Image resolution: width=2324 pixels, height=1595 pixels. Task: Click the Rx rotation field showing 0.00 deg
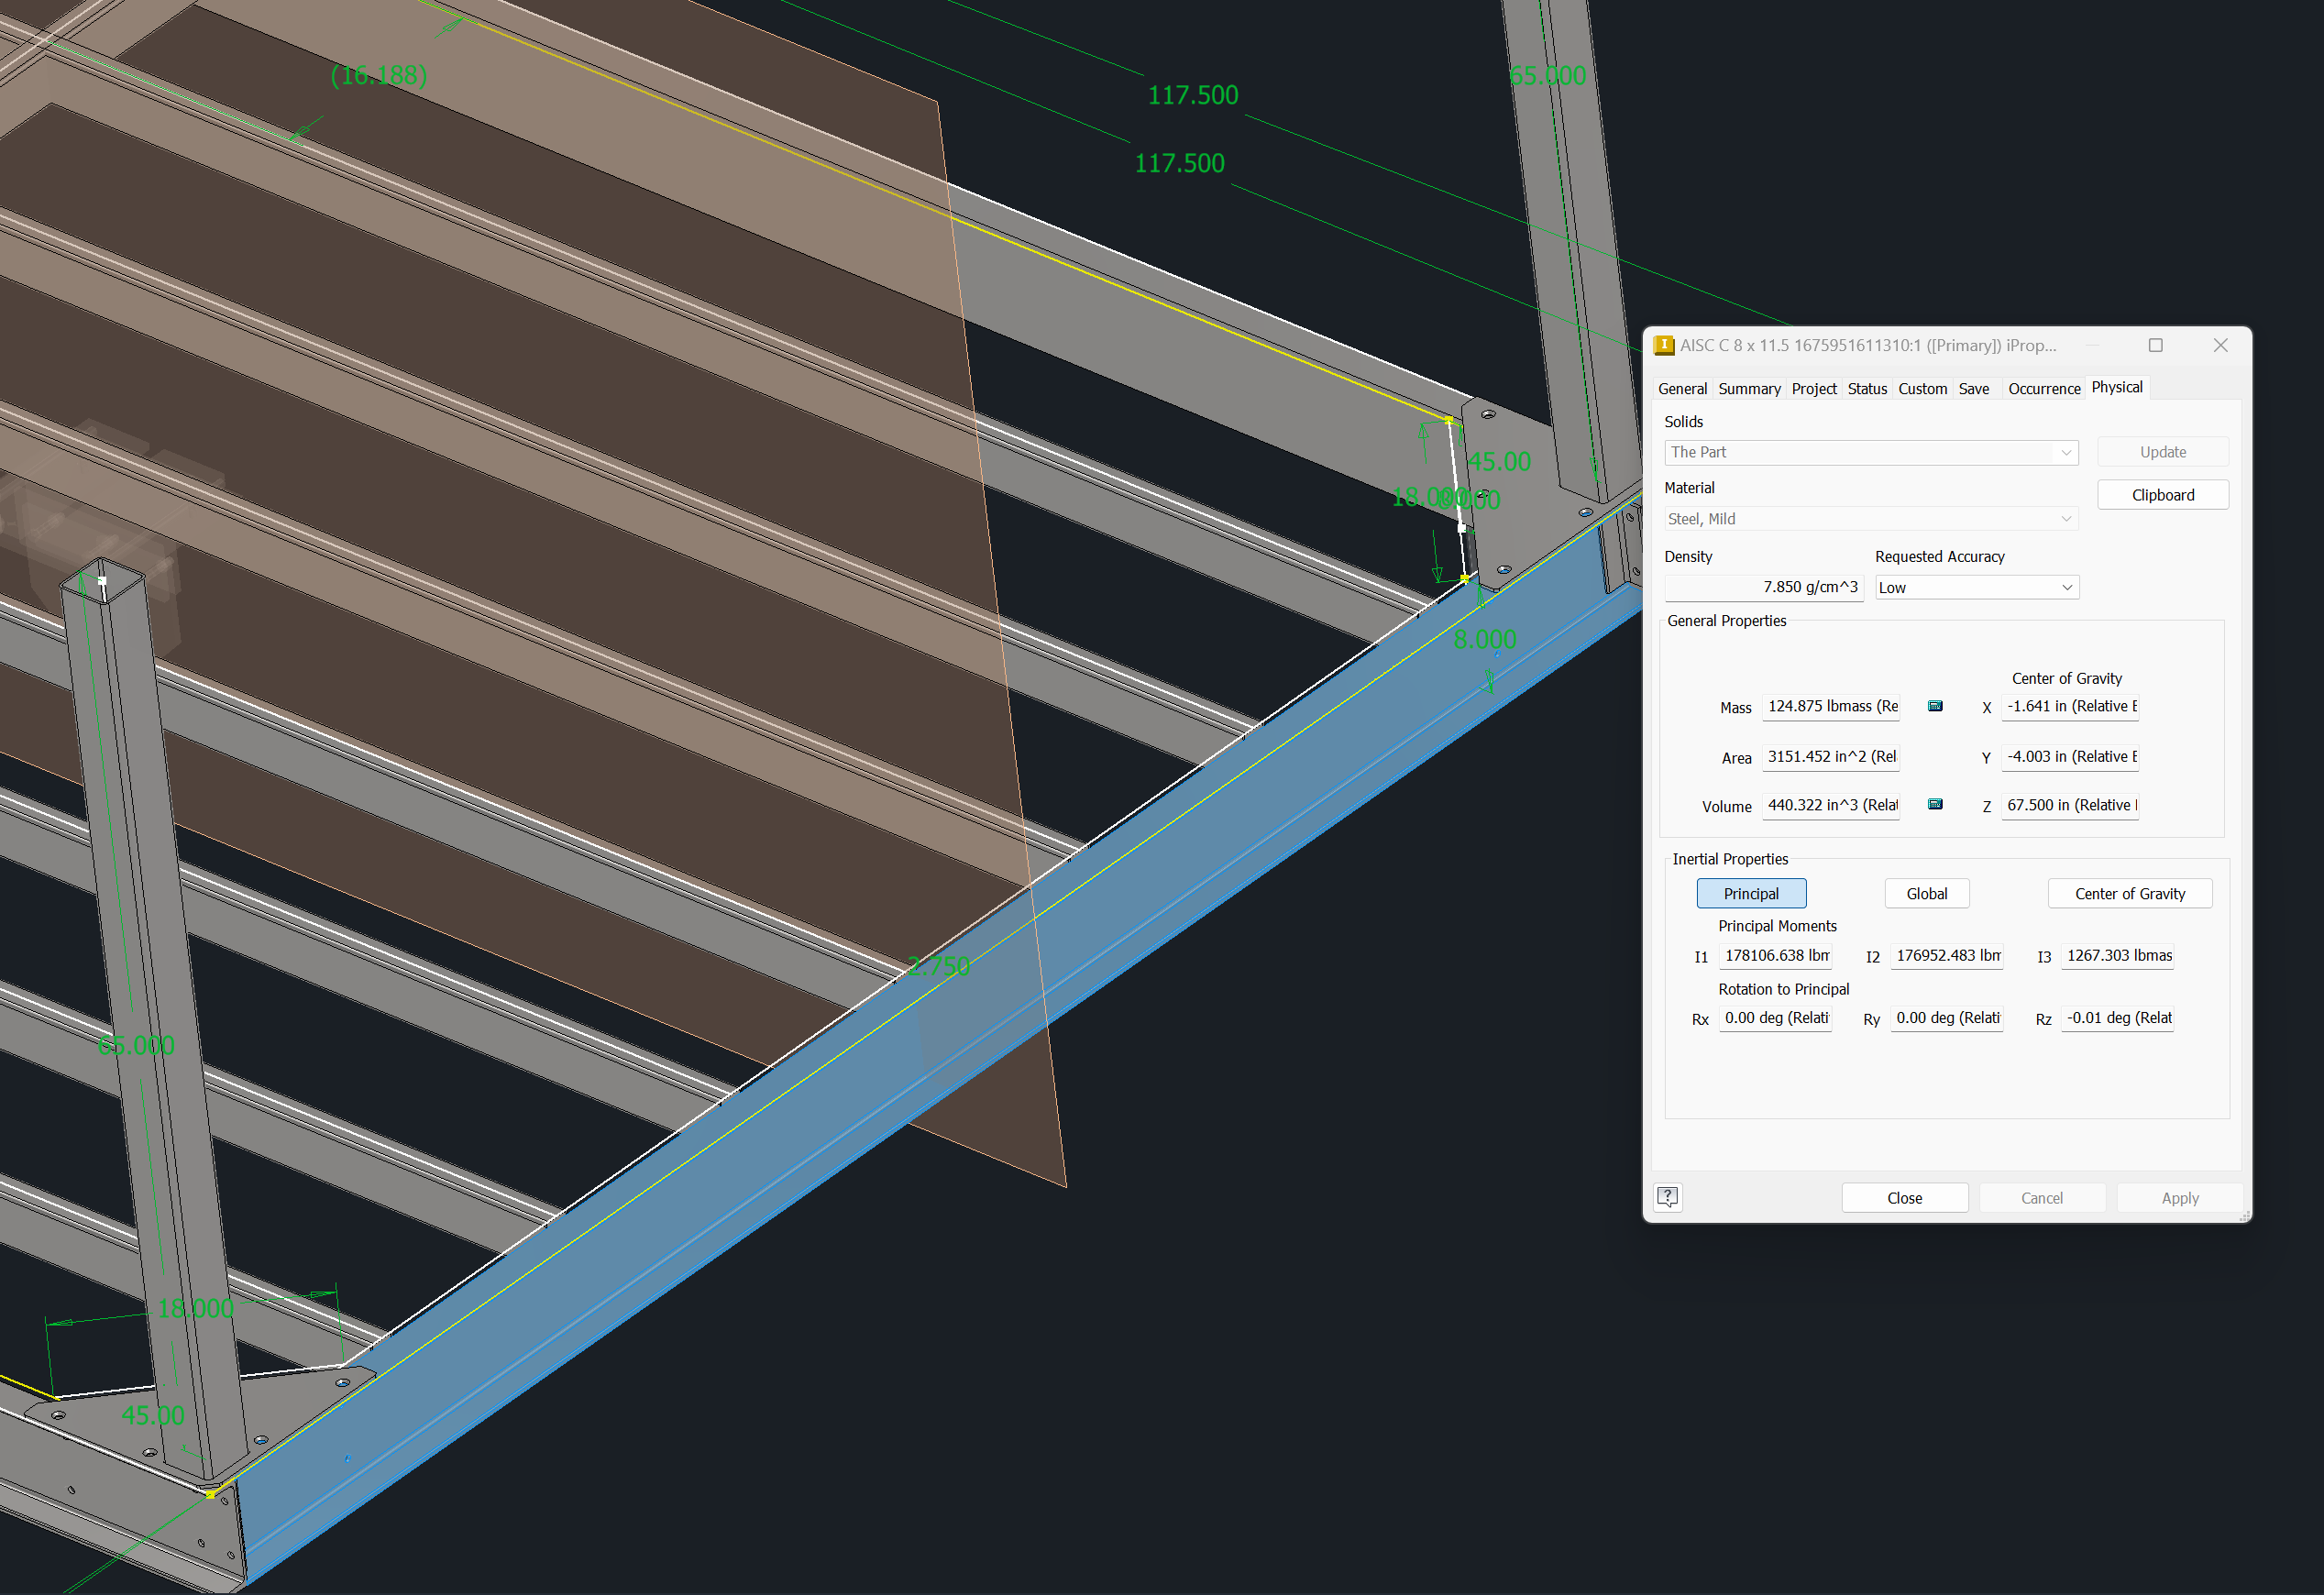click(x=1775, y=1018)
